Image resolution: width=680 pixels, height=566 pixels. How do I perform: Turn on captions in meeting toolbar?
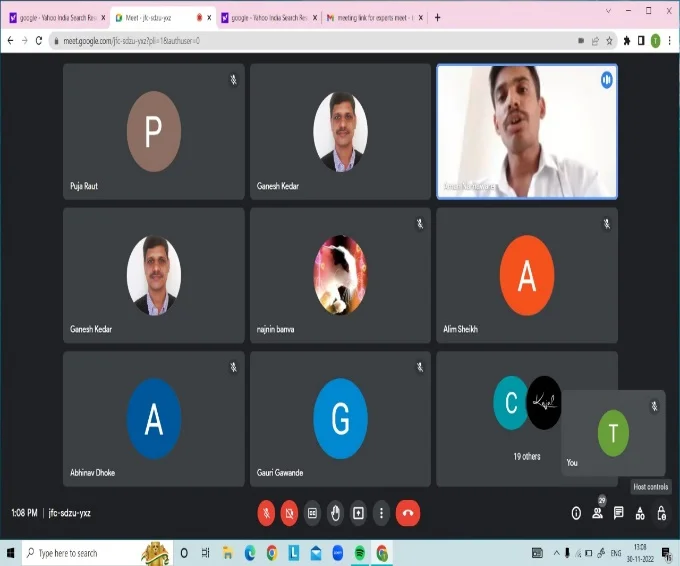(x=312, y=513)
